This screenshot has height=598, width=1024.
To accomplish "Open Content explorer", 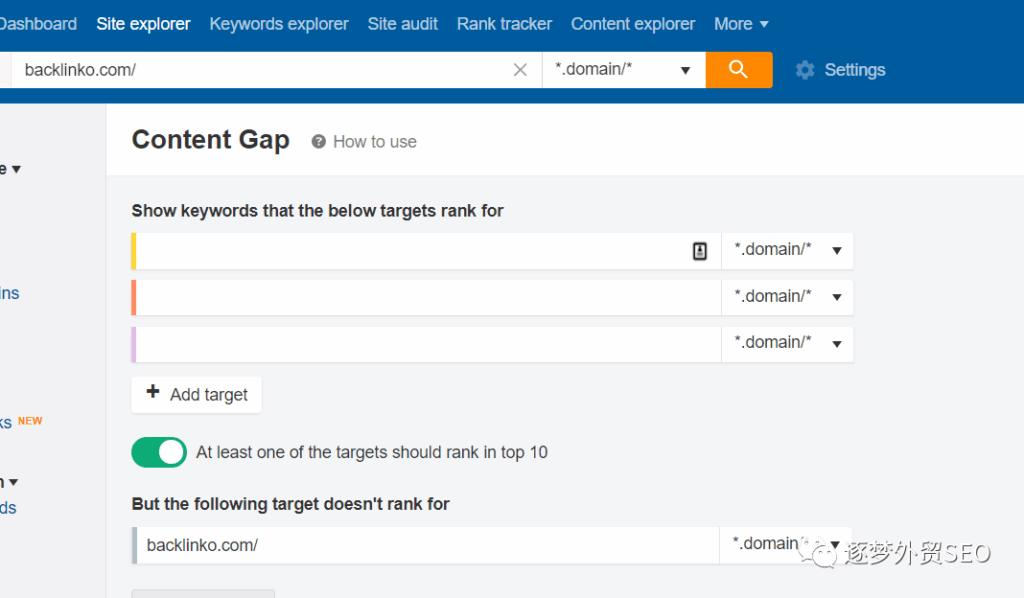I will point(633,24).
